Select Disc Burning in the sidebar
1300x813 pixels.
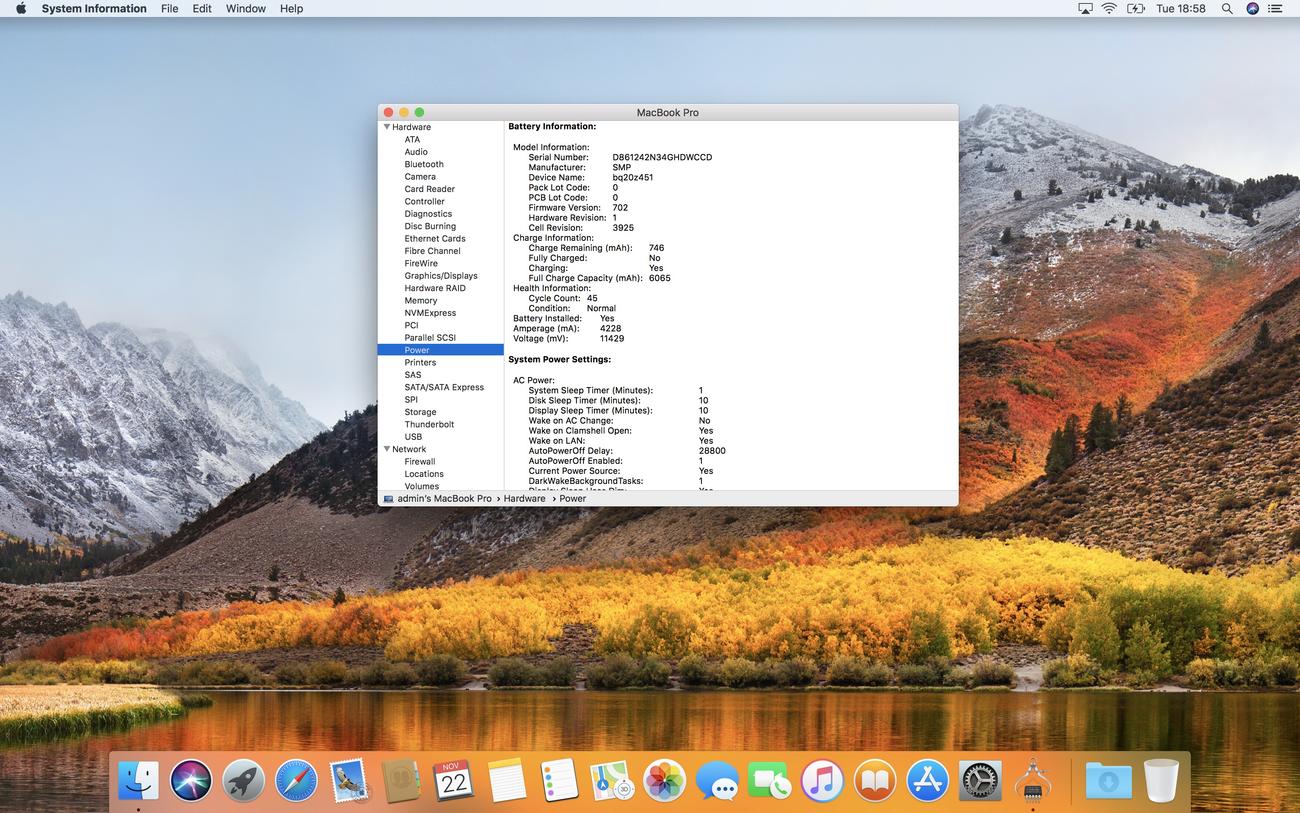[430, 226]
